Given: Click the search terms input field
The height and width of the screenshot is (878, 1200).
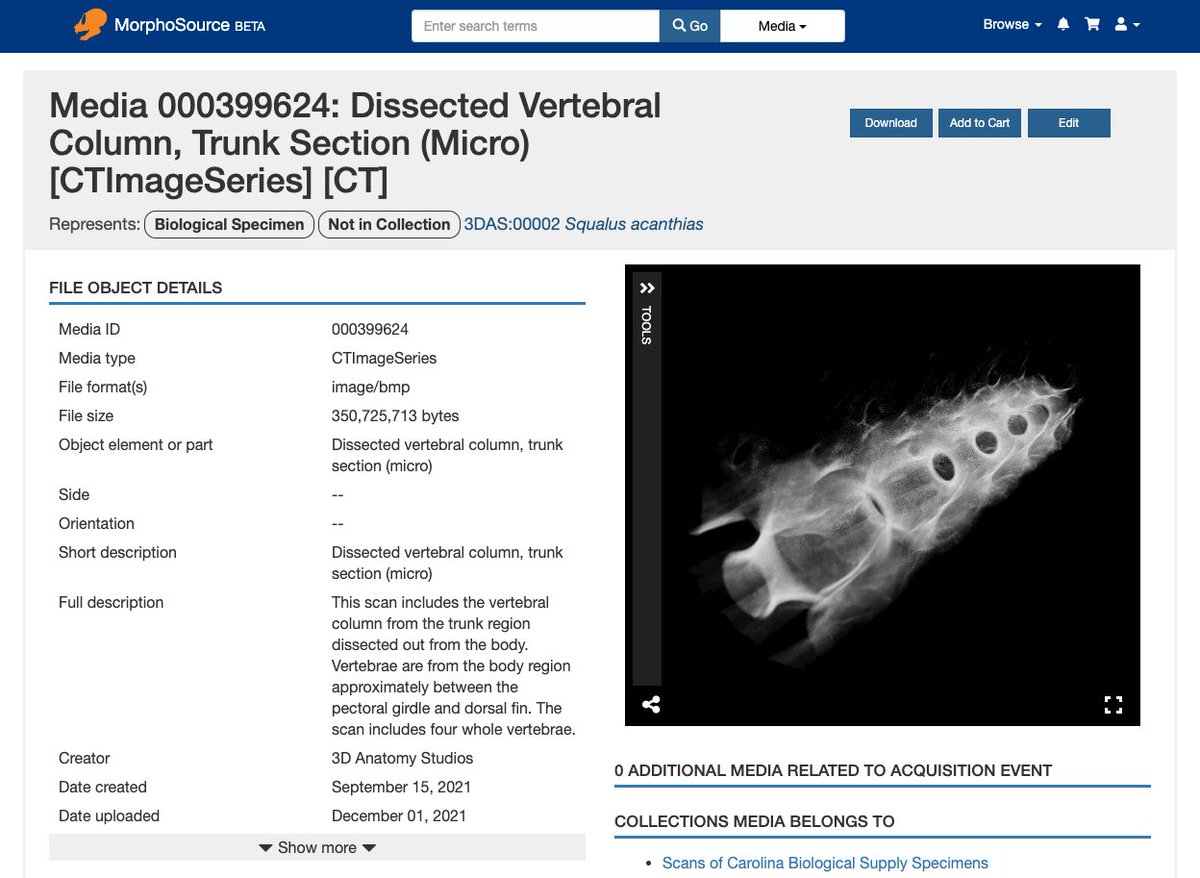Looking at the screenshot, I should tap(536, 26).
